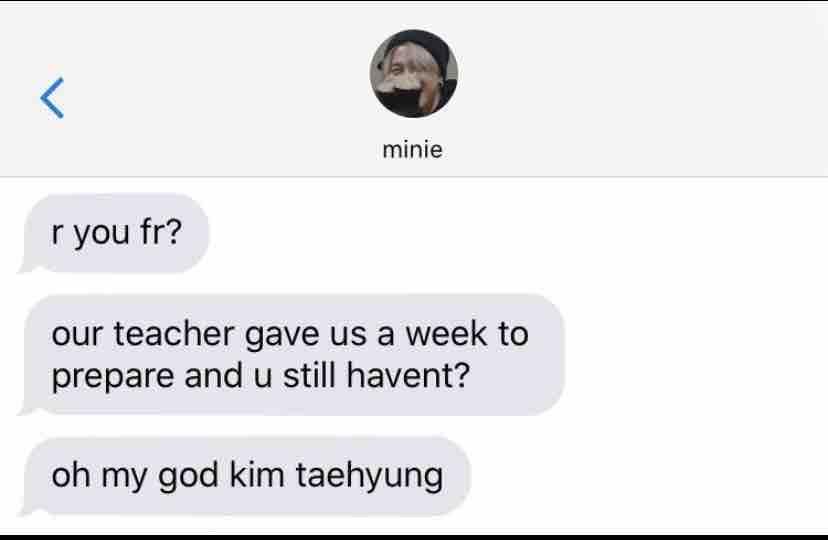Go back using the blue chevron arrow
Viewport: 828px width, 540px height.
52,98
